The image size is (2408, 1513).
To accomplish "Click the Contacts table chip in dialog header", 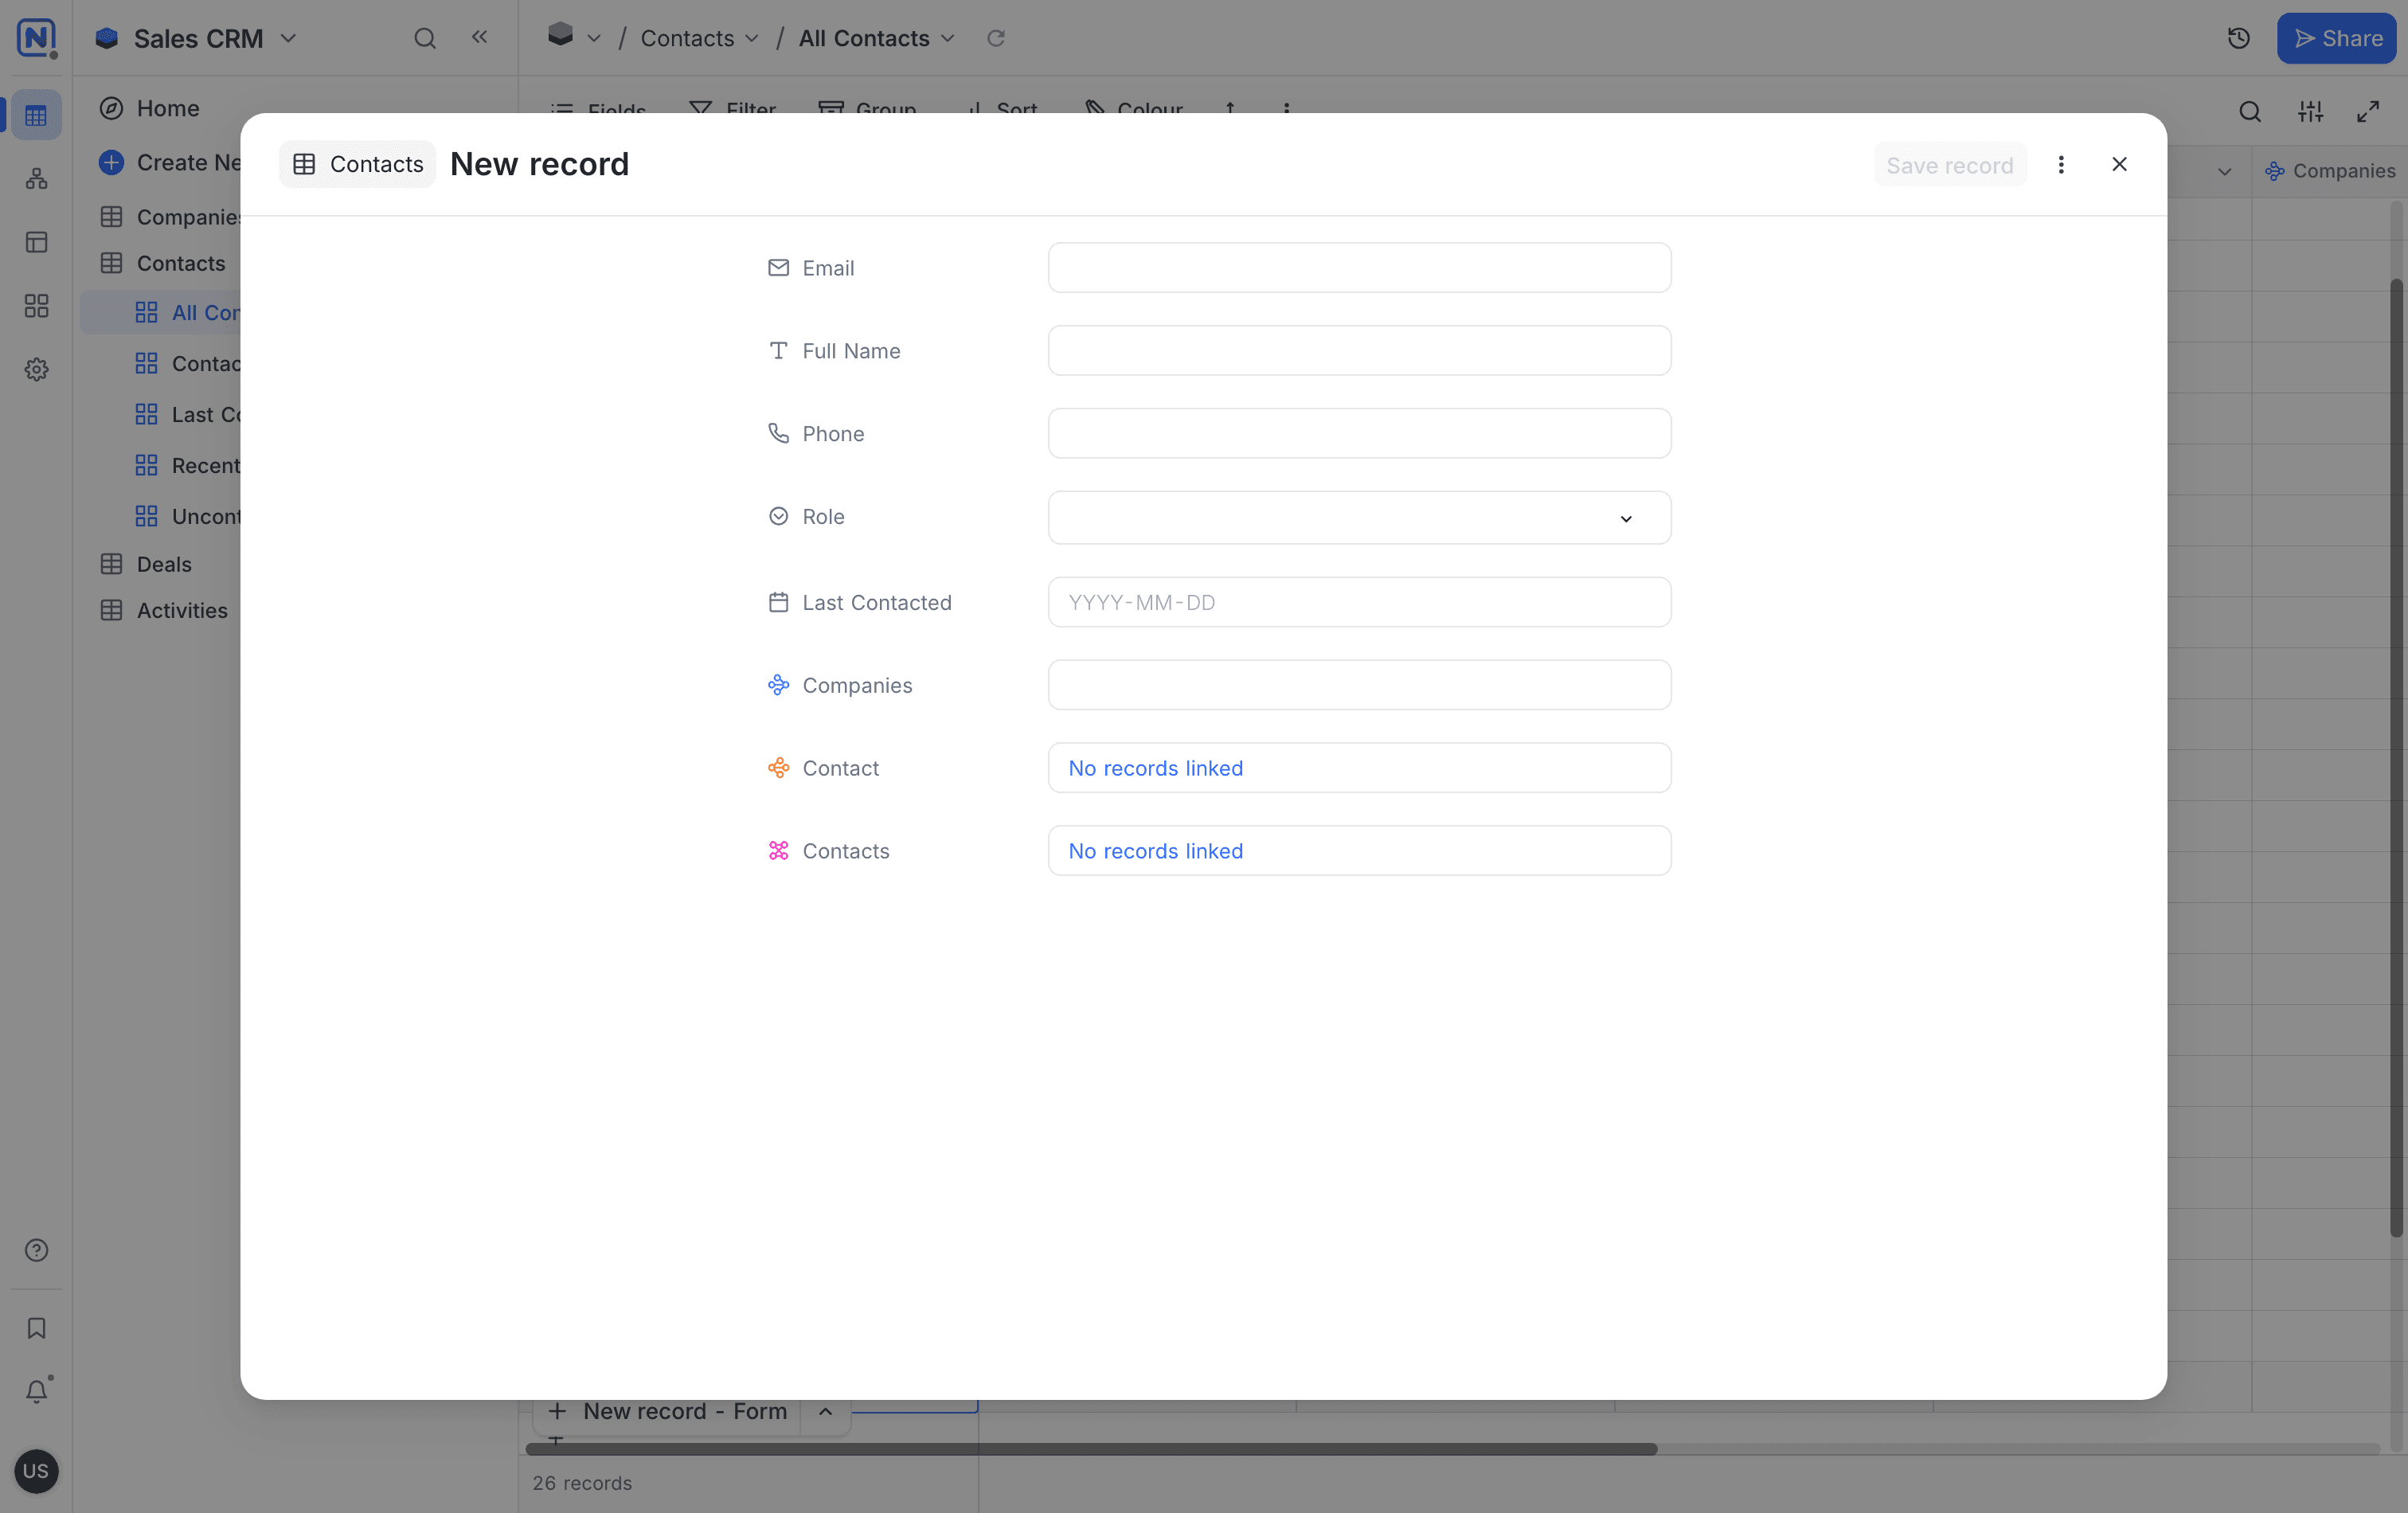I will coord(357,164).
